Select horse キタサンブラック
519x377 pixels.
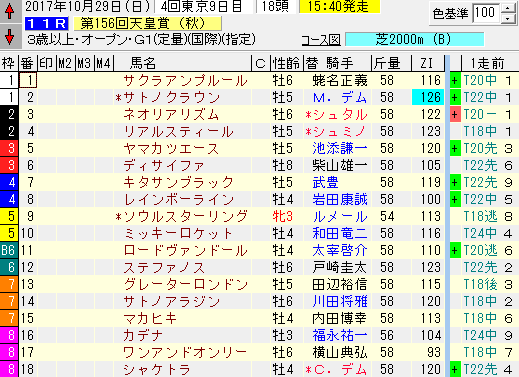click(178, 183)
